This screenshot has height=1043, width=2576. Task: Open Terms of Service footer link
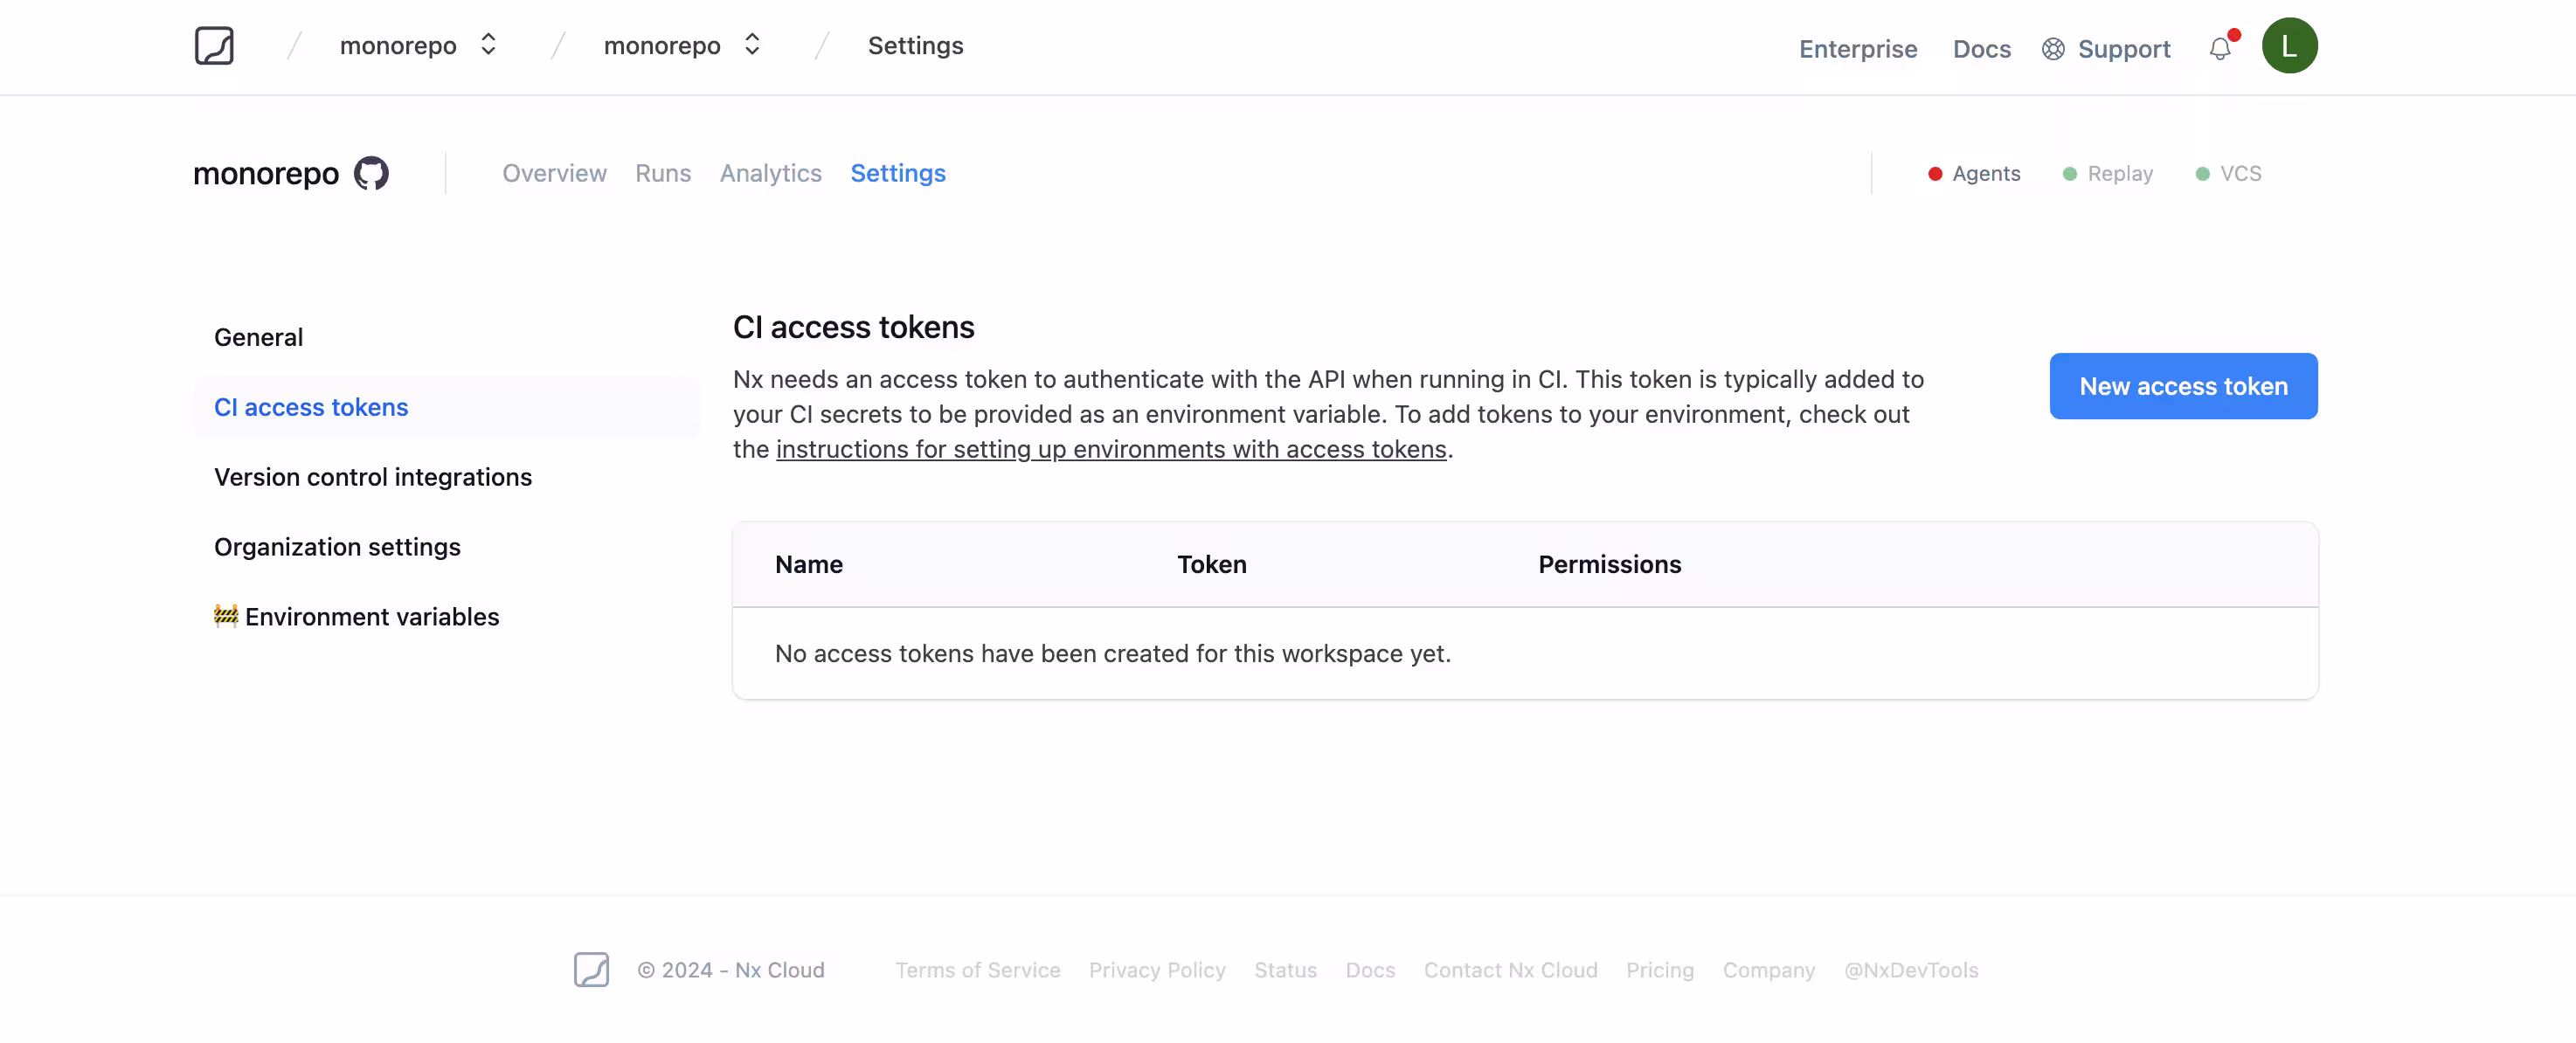(x=977, y=969)
